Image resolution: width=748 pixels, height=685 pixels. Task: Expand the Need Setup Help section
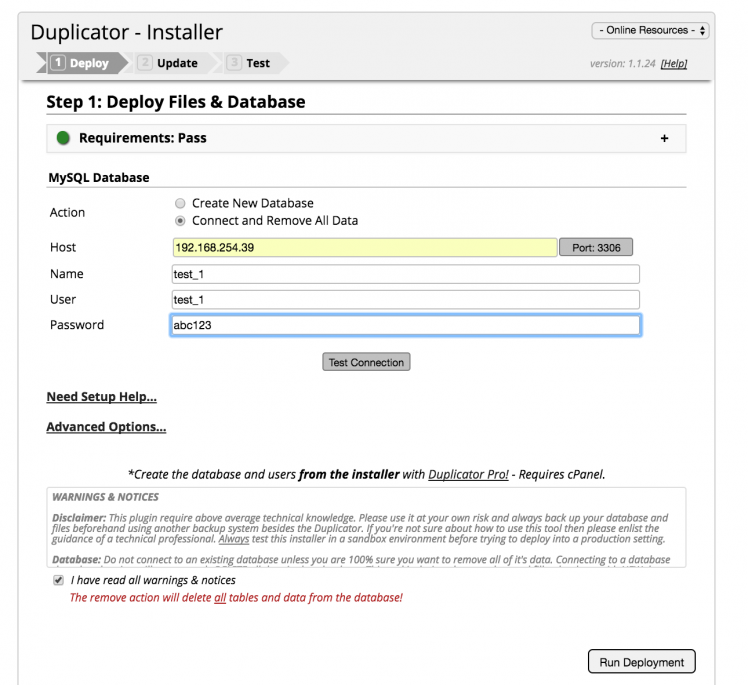point(102,397)
